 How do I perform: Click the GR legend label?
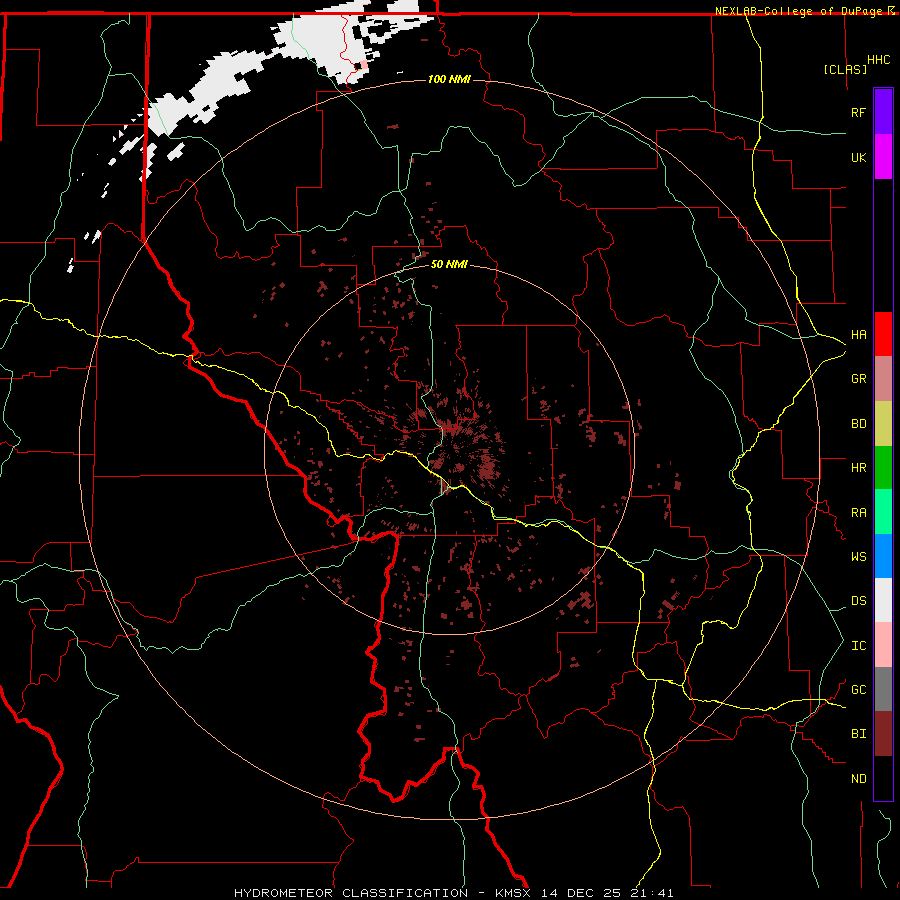pyautogui.click(x=858, y=379)
